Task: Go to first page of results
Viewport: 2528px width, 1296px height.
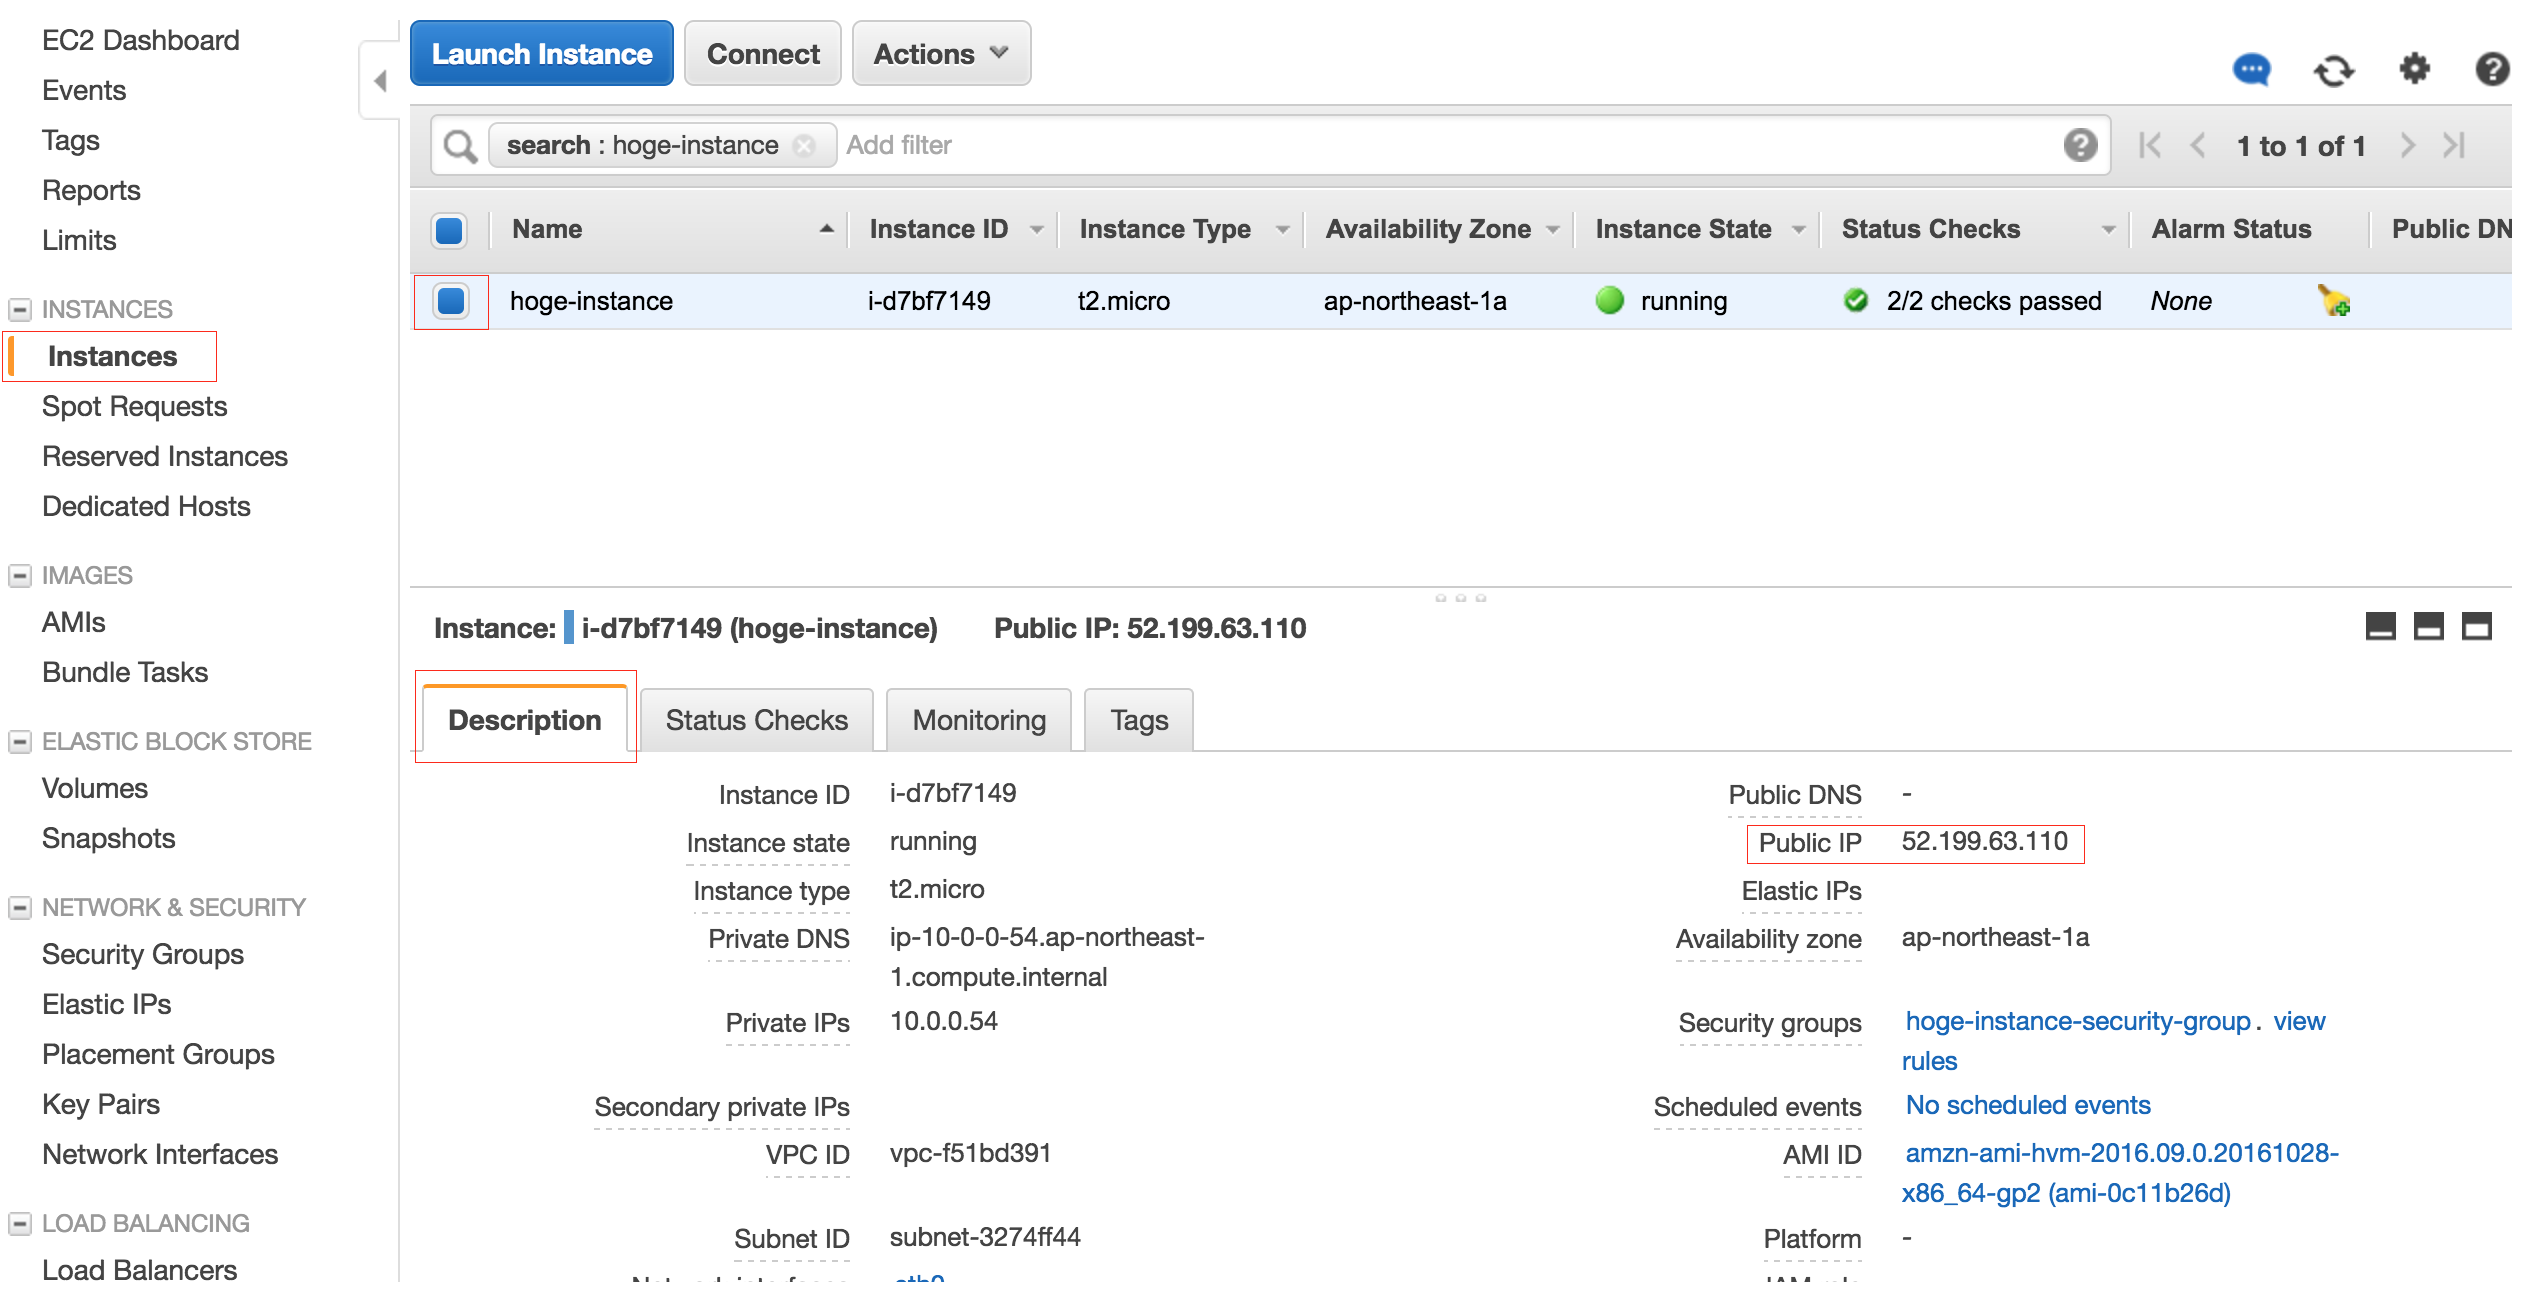Action: click(x=2150, y=146)
